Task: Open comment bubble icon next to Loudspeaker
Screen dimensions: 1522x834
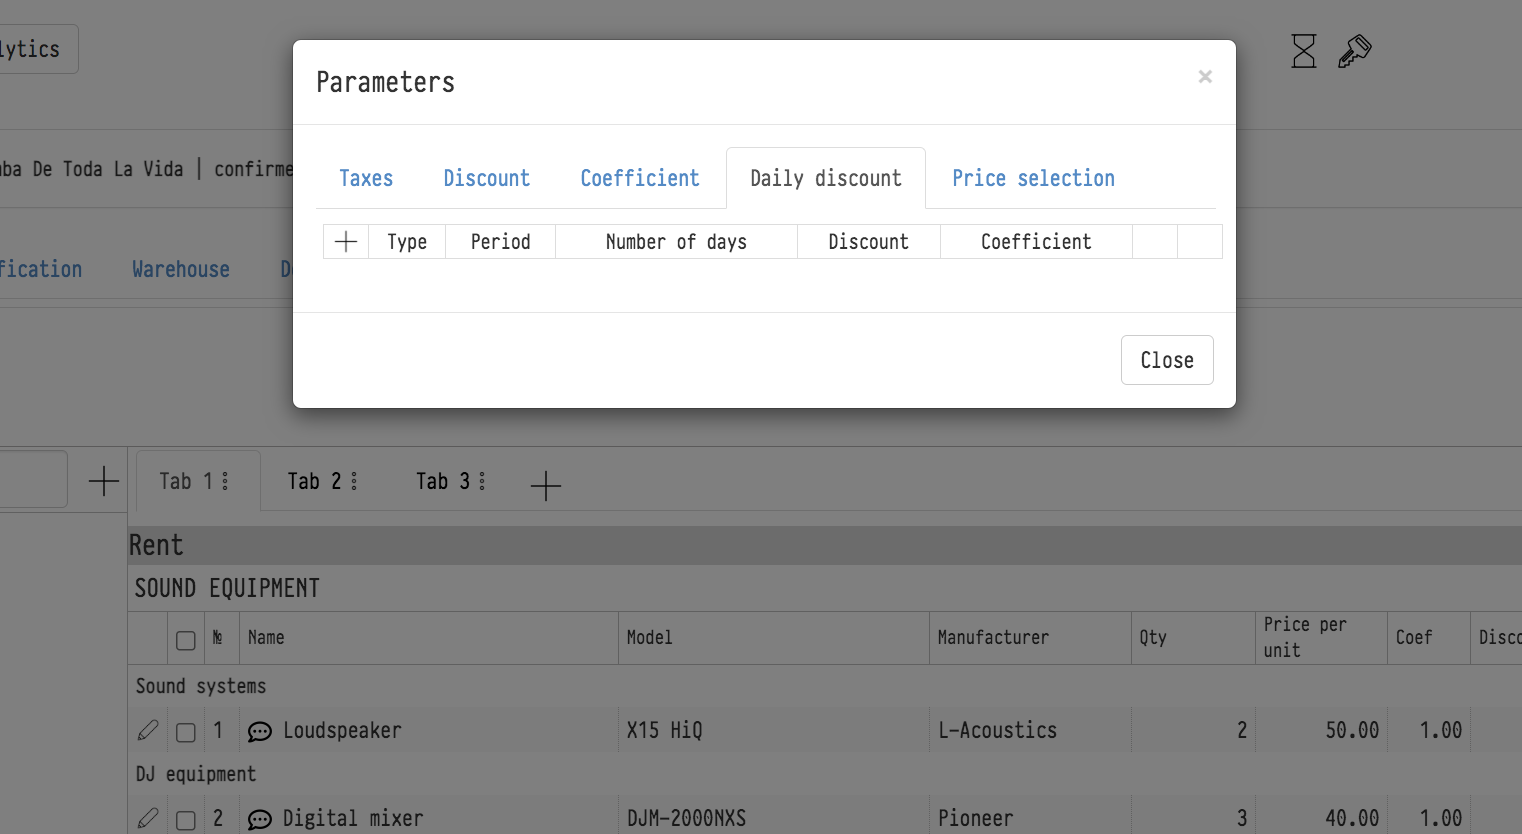Action: (260, 732)
